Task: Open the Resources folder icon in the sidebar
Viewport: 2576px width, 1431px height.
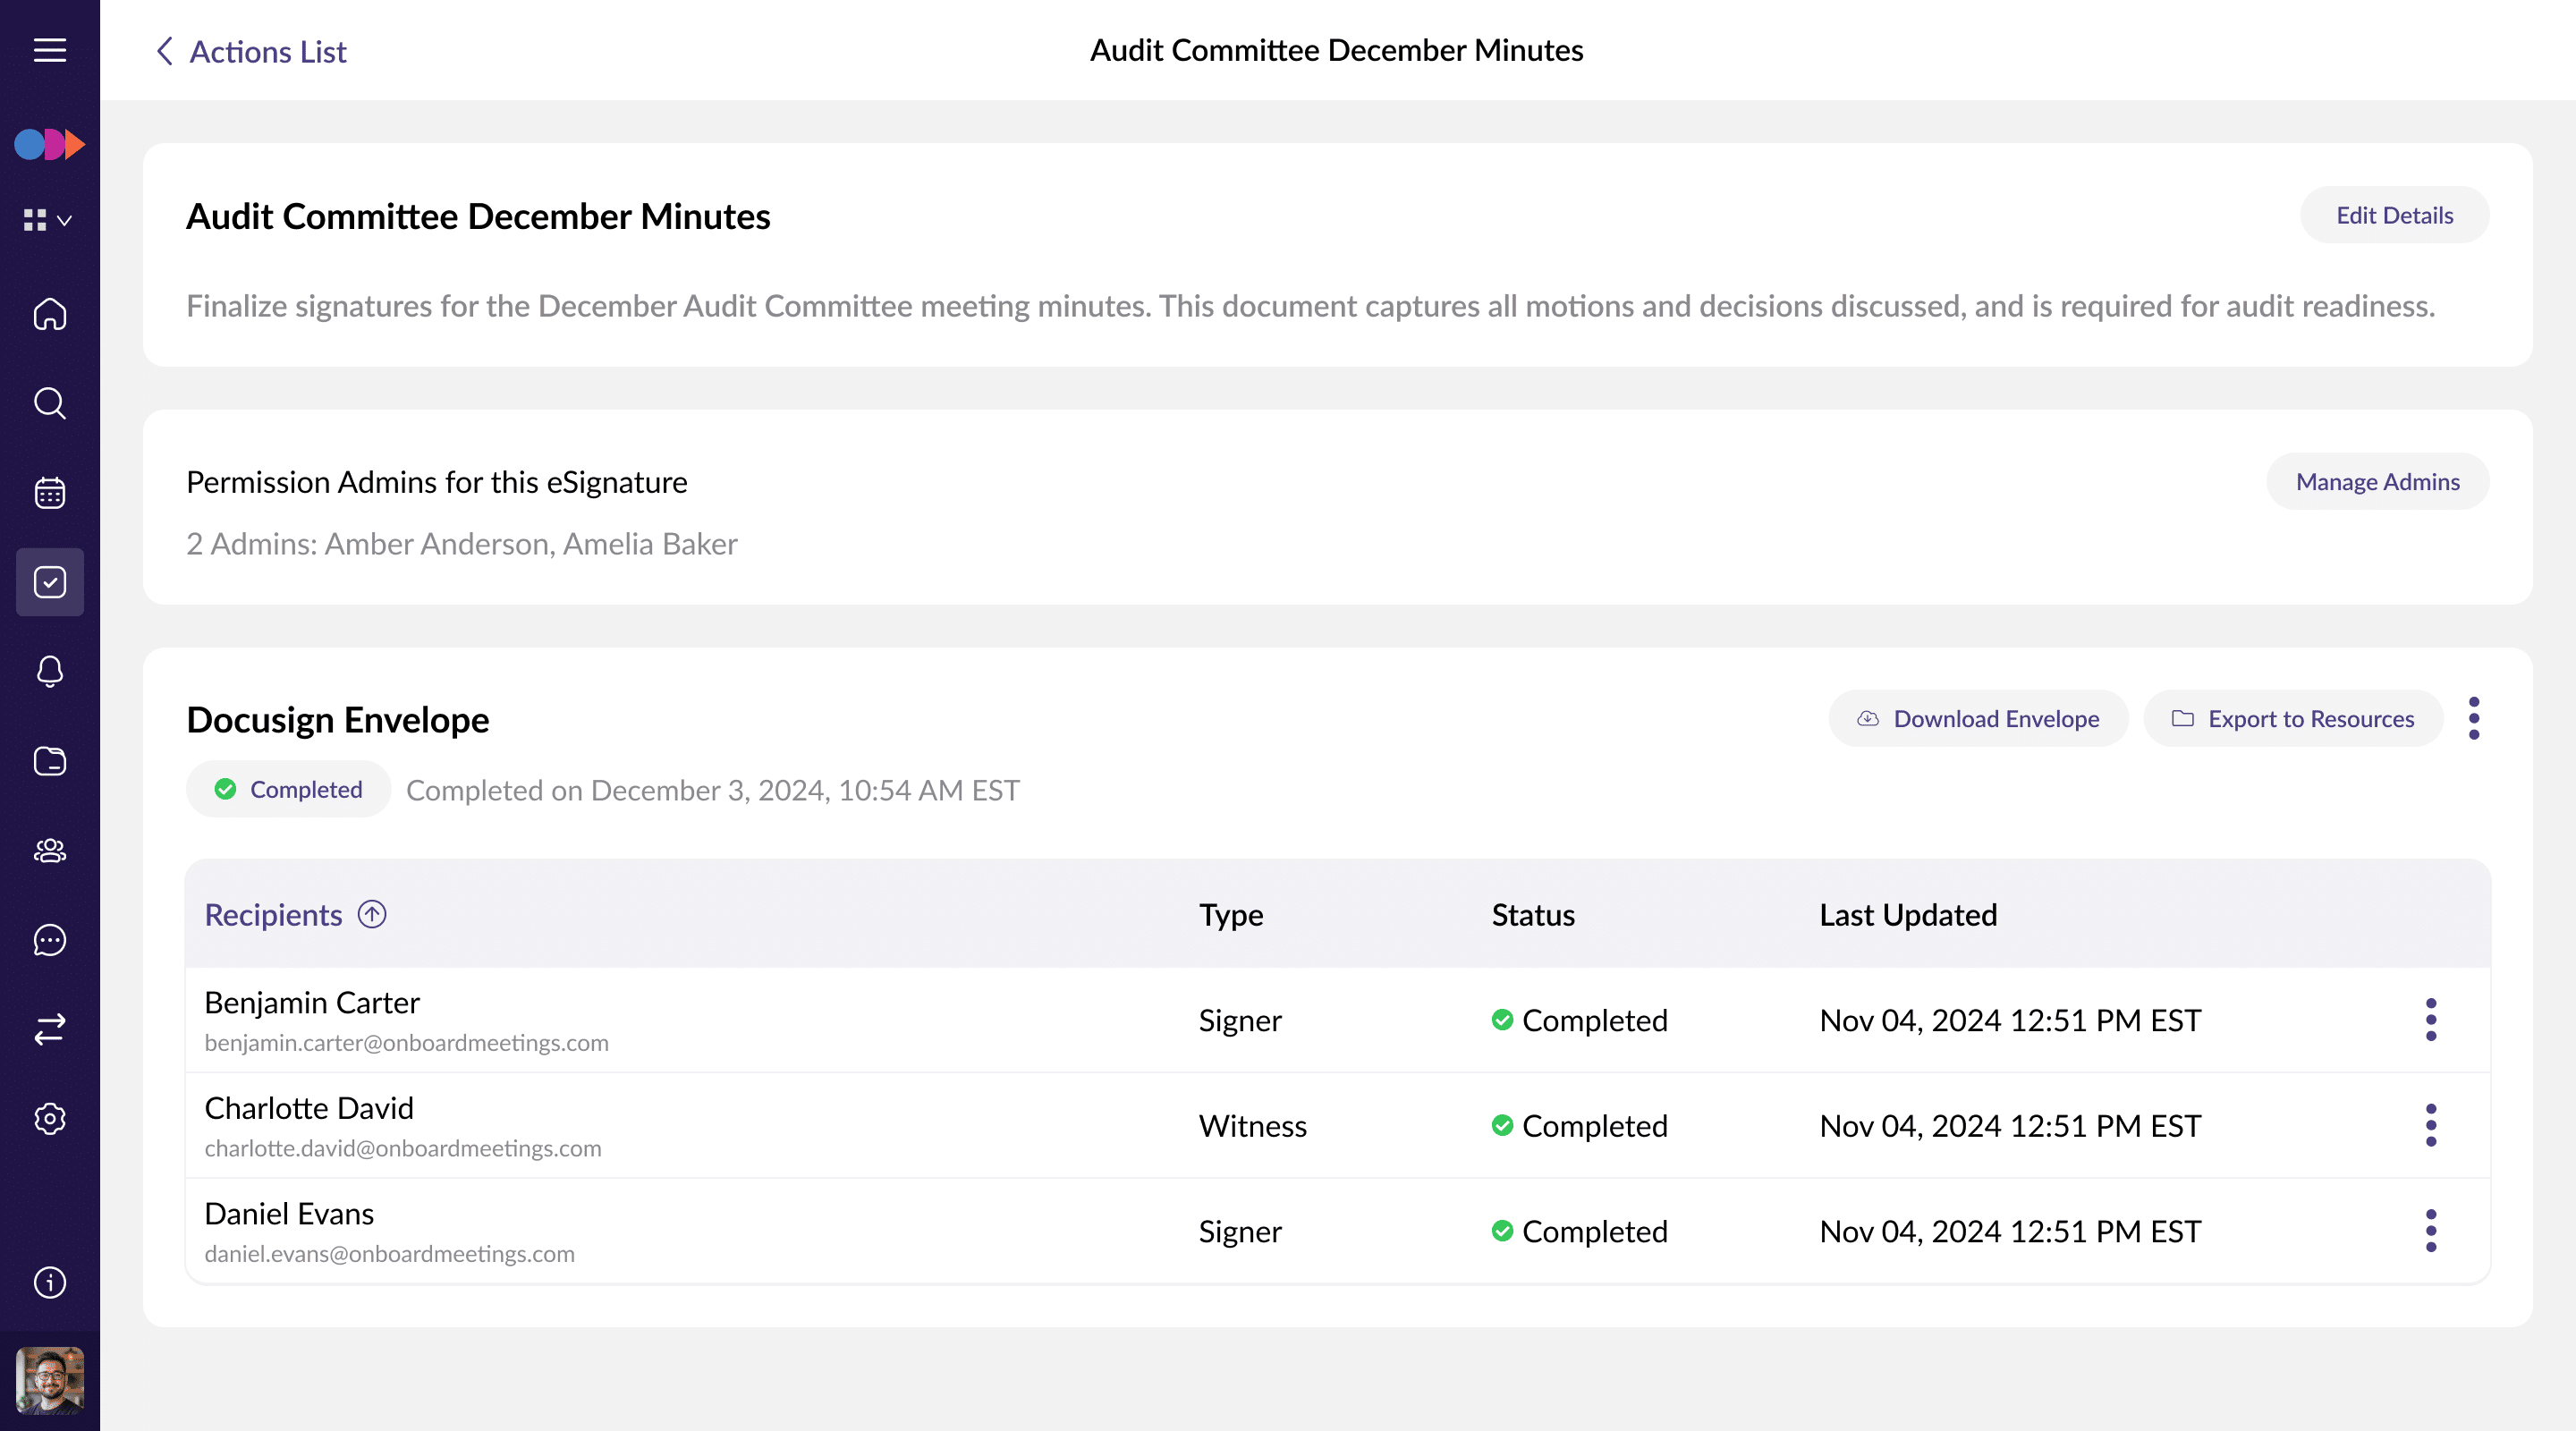Action: tap(49, 761)
